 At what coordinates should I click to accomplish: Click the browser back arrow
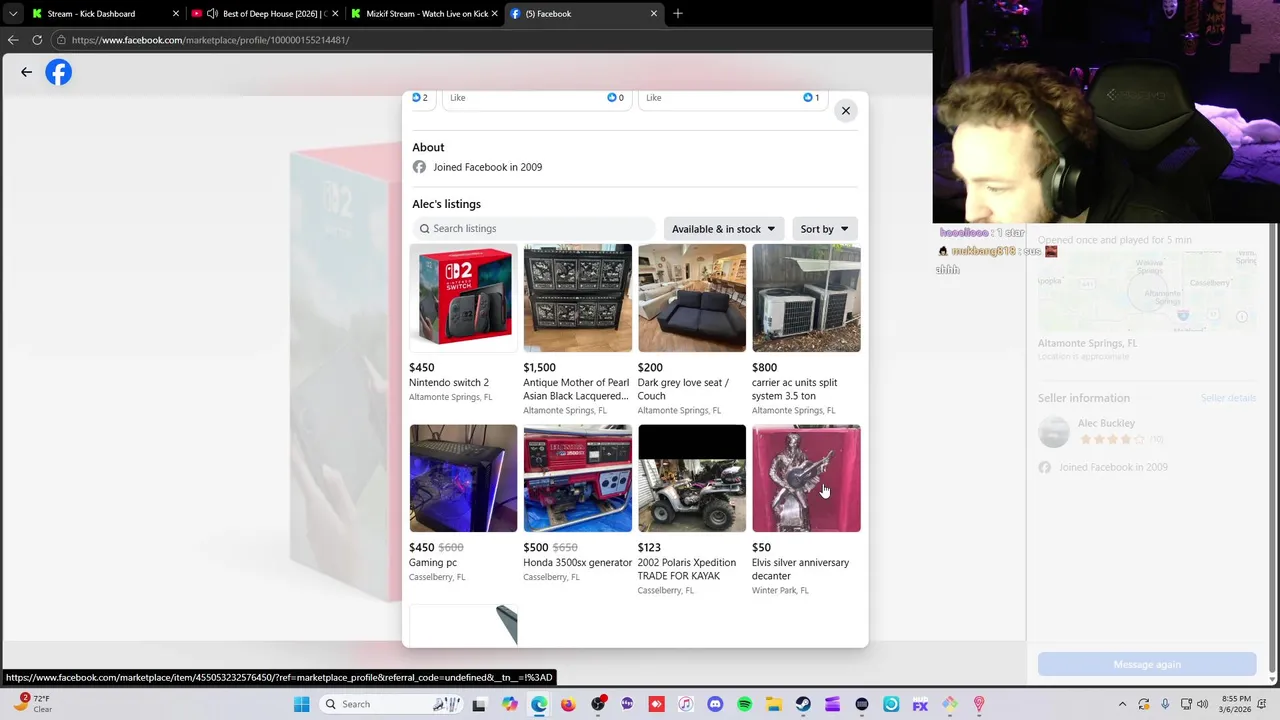click(x=13, y=40)
